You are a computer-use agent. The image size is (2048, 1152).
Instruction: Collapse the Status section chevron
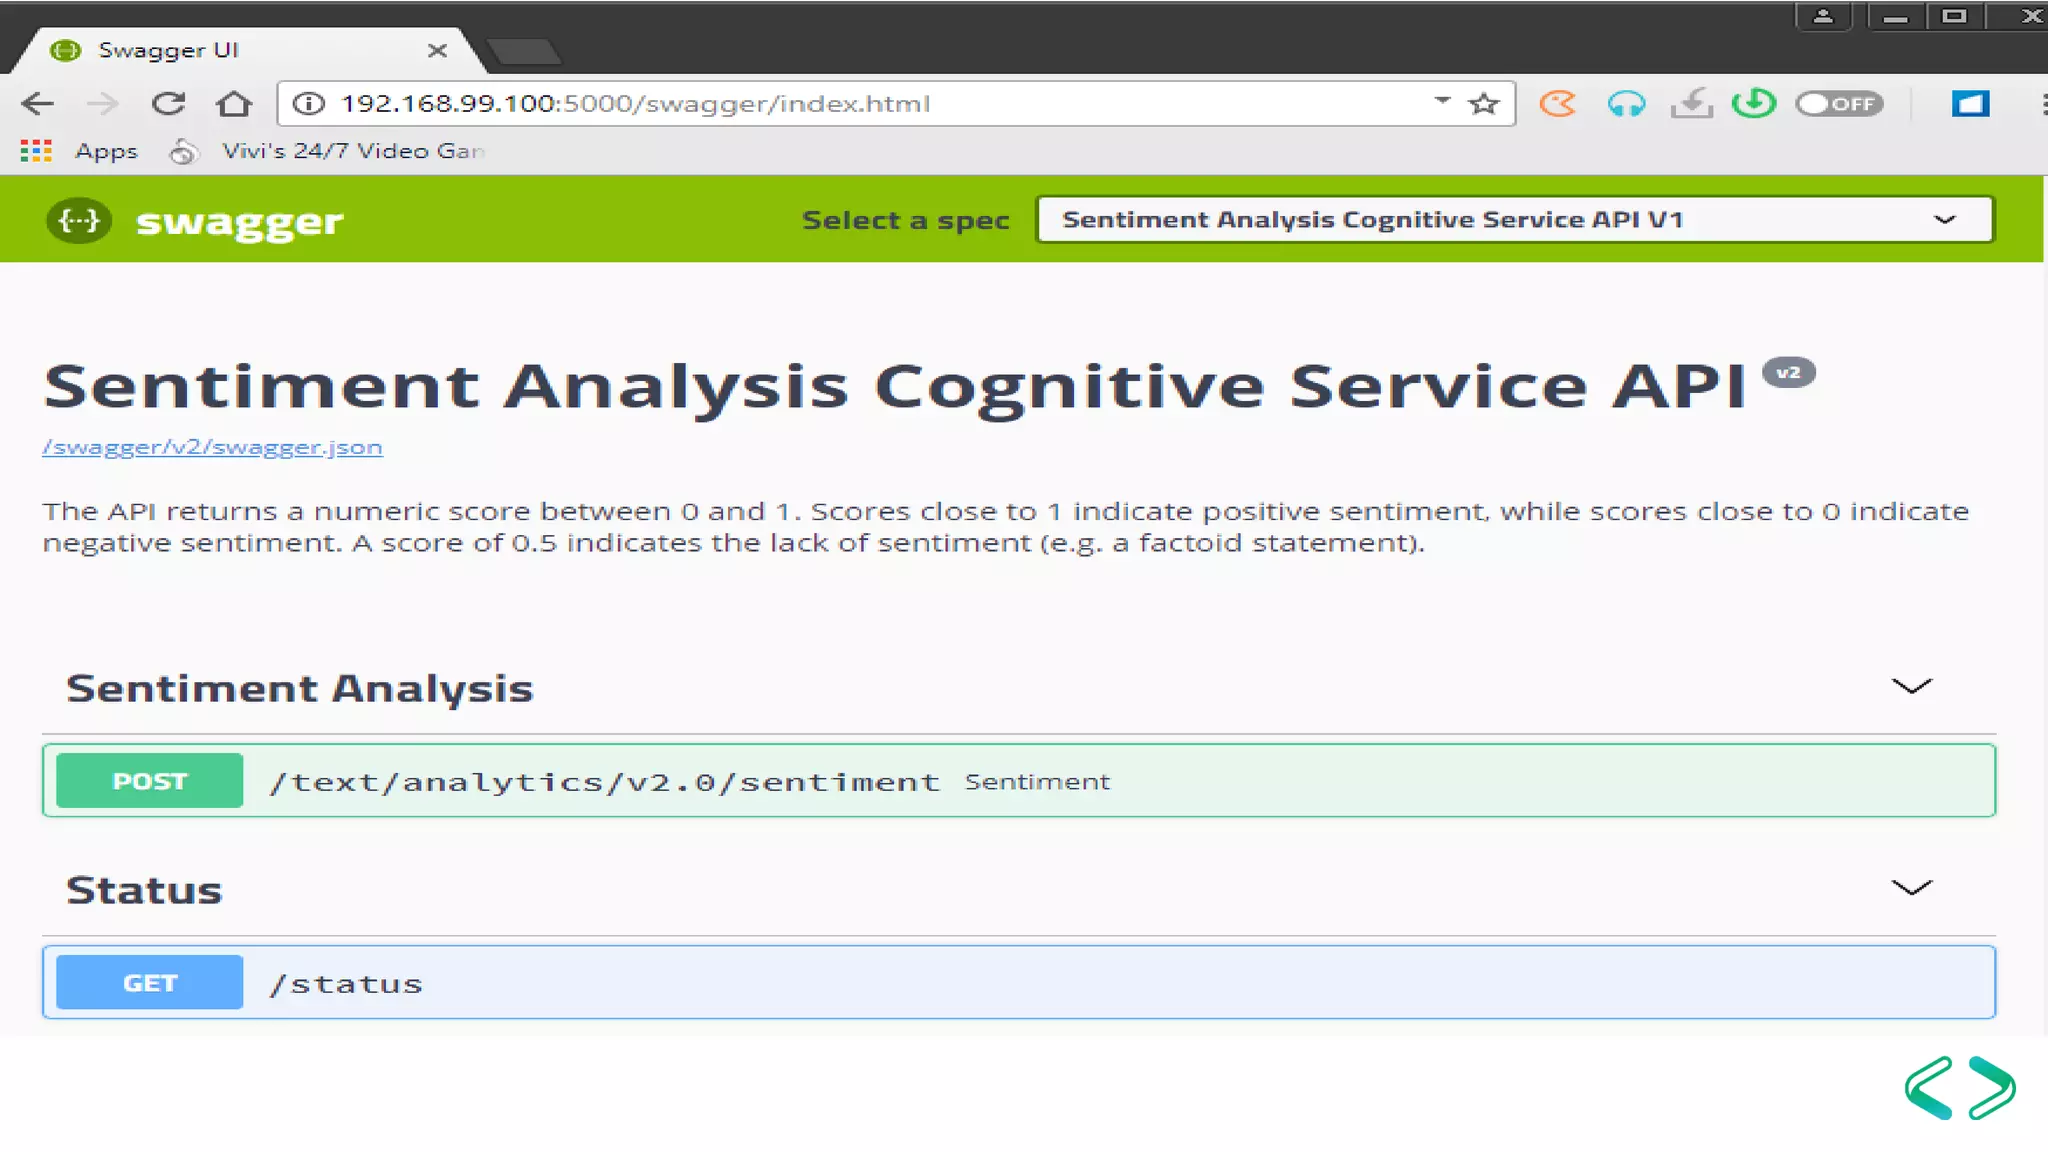tap(1911, 888)
